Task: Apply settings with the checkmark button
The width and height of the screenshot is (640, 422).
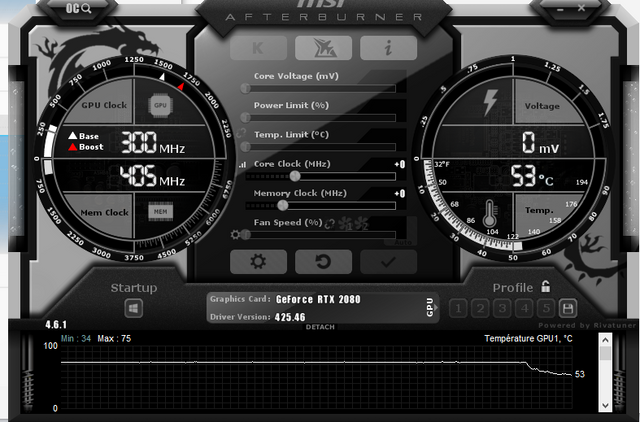Action: [x=388, y=262]
